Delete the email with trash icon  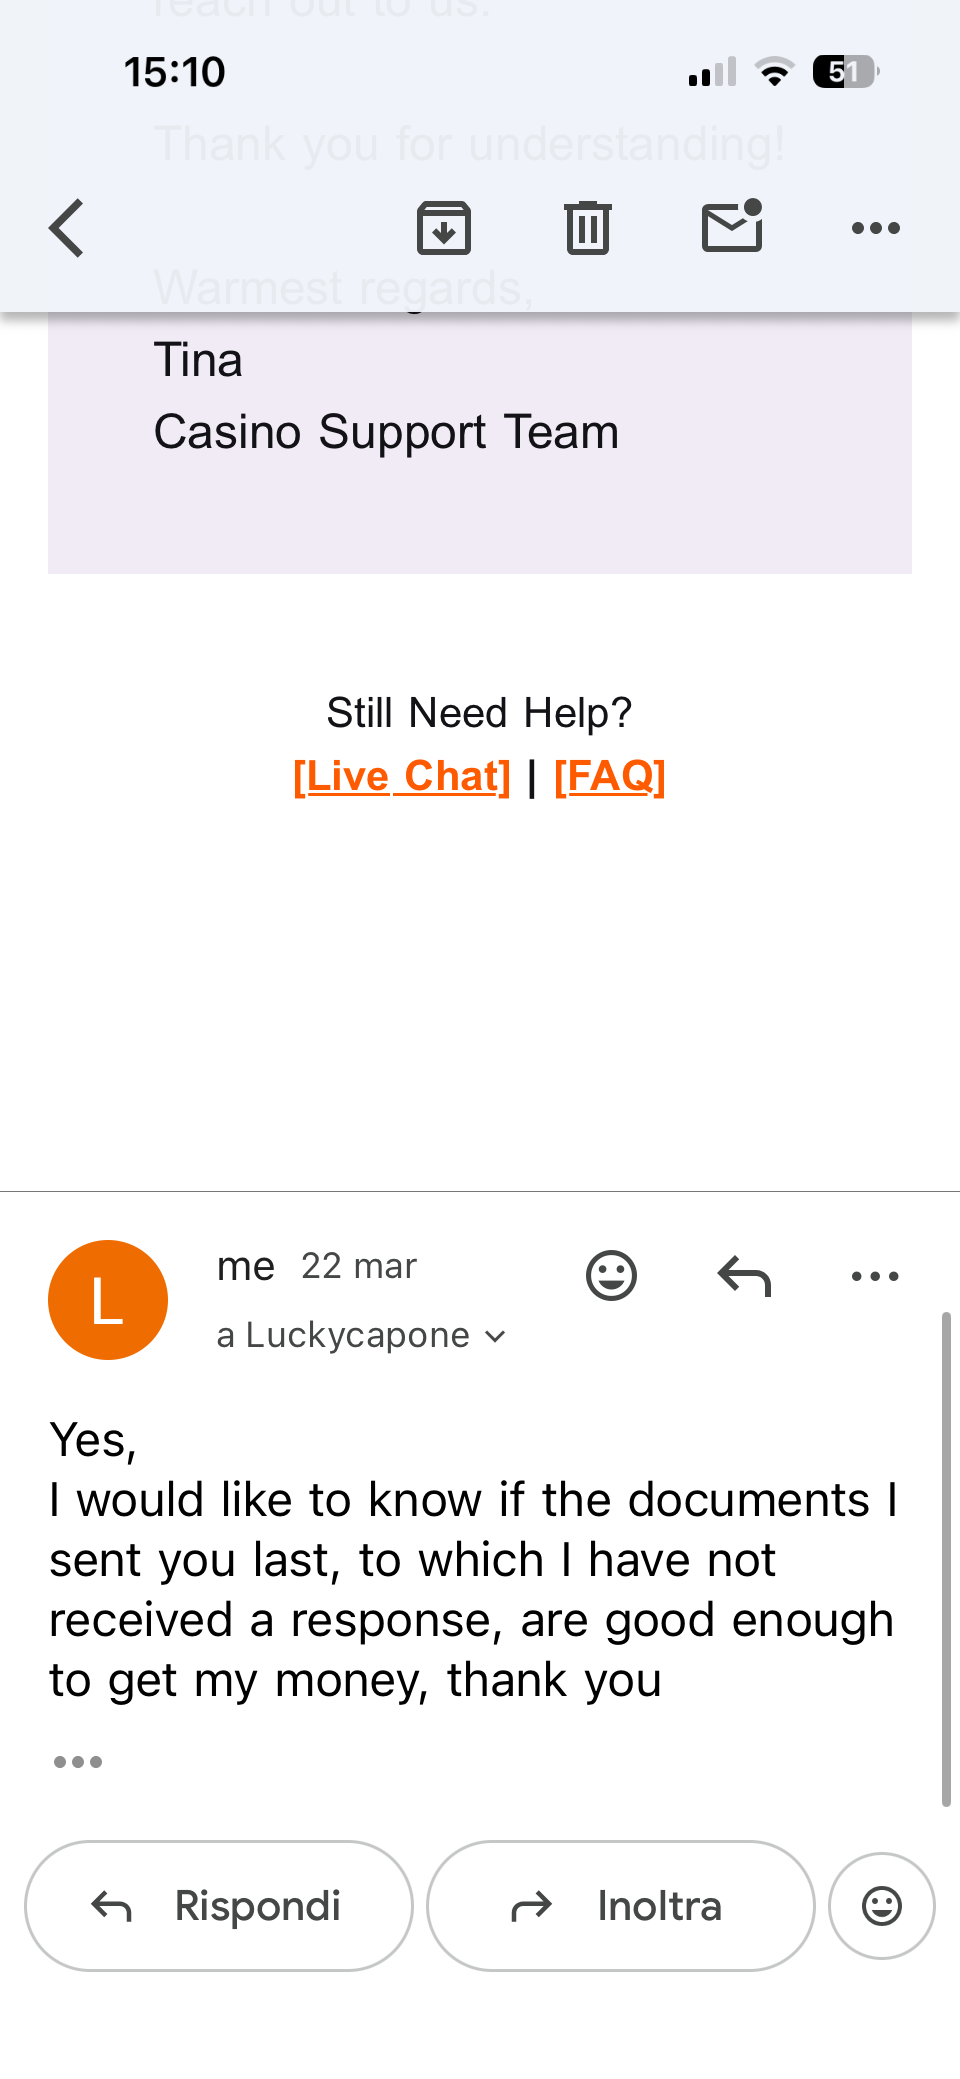click(588, 228)
